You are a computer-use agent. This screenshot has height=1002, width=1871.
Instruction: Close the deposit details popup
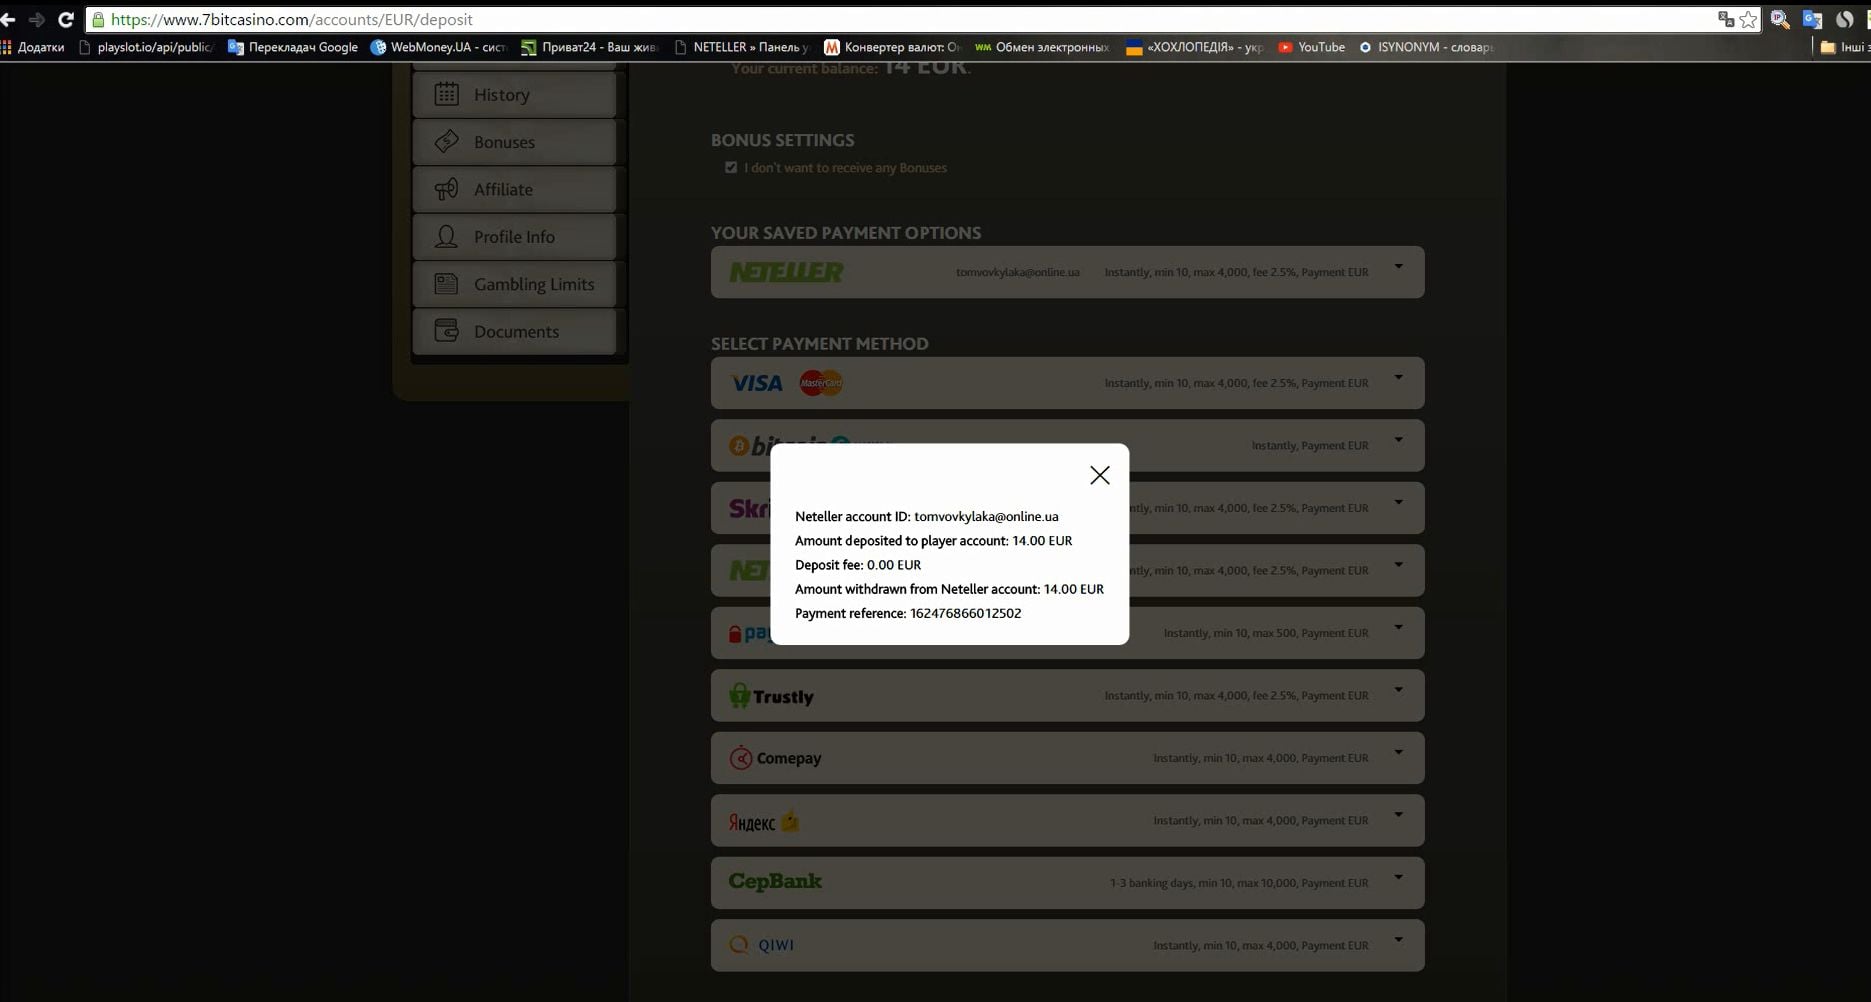click(1100, 475)
